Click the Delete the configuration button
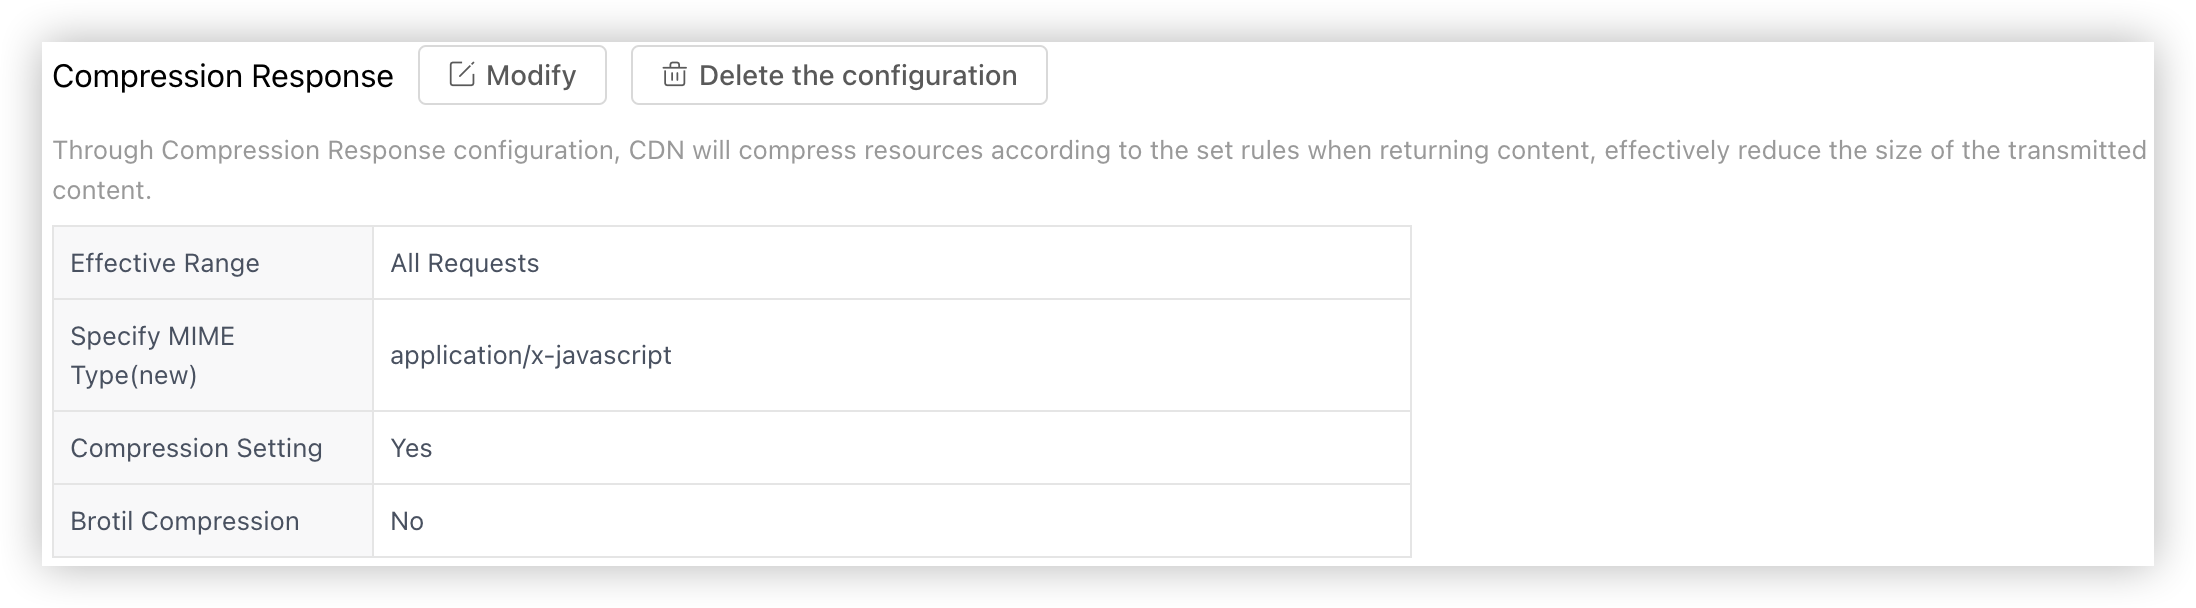This screenshot has width=2196, height=608. click(x=839, y=75)
